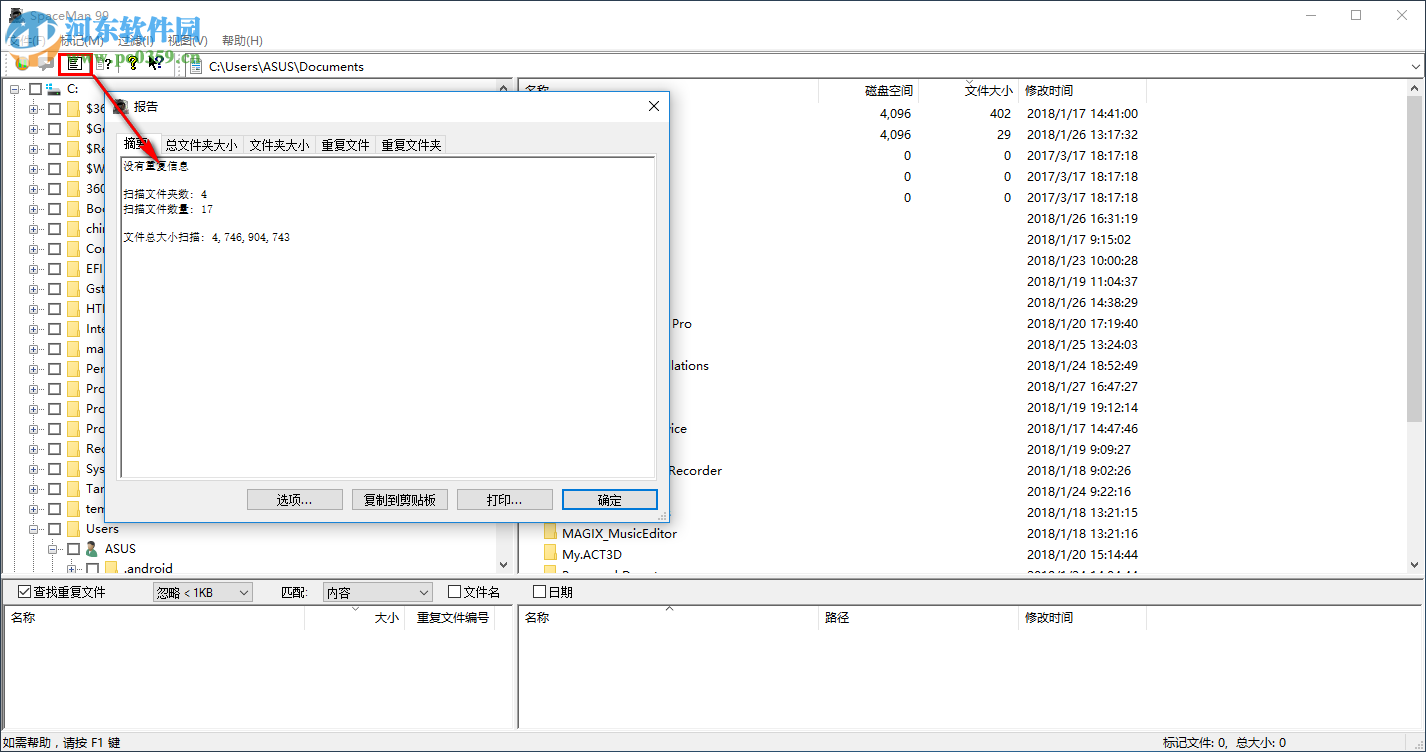Expand the 360 folder node
This screenshot has height=752, width=1426.
pyautogui.click(x=34, y=189)
